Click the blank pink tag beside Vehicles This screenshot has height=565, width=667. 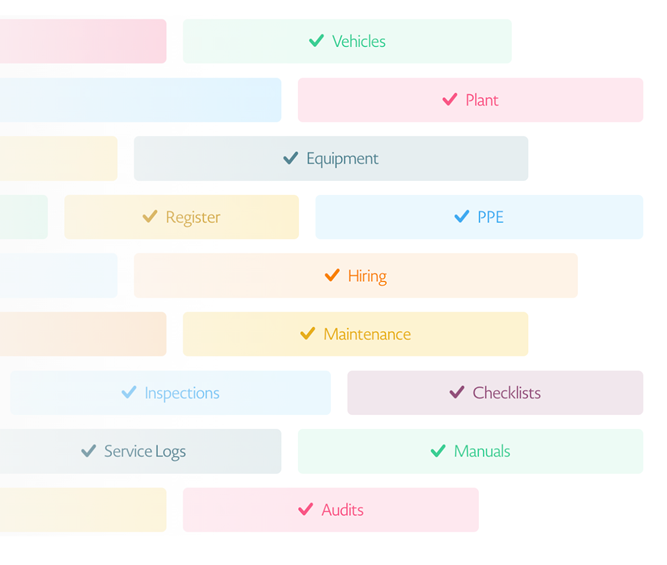pos(83,41)
